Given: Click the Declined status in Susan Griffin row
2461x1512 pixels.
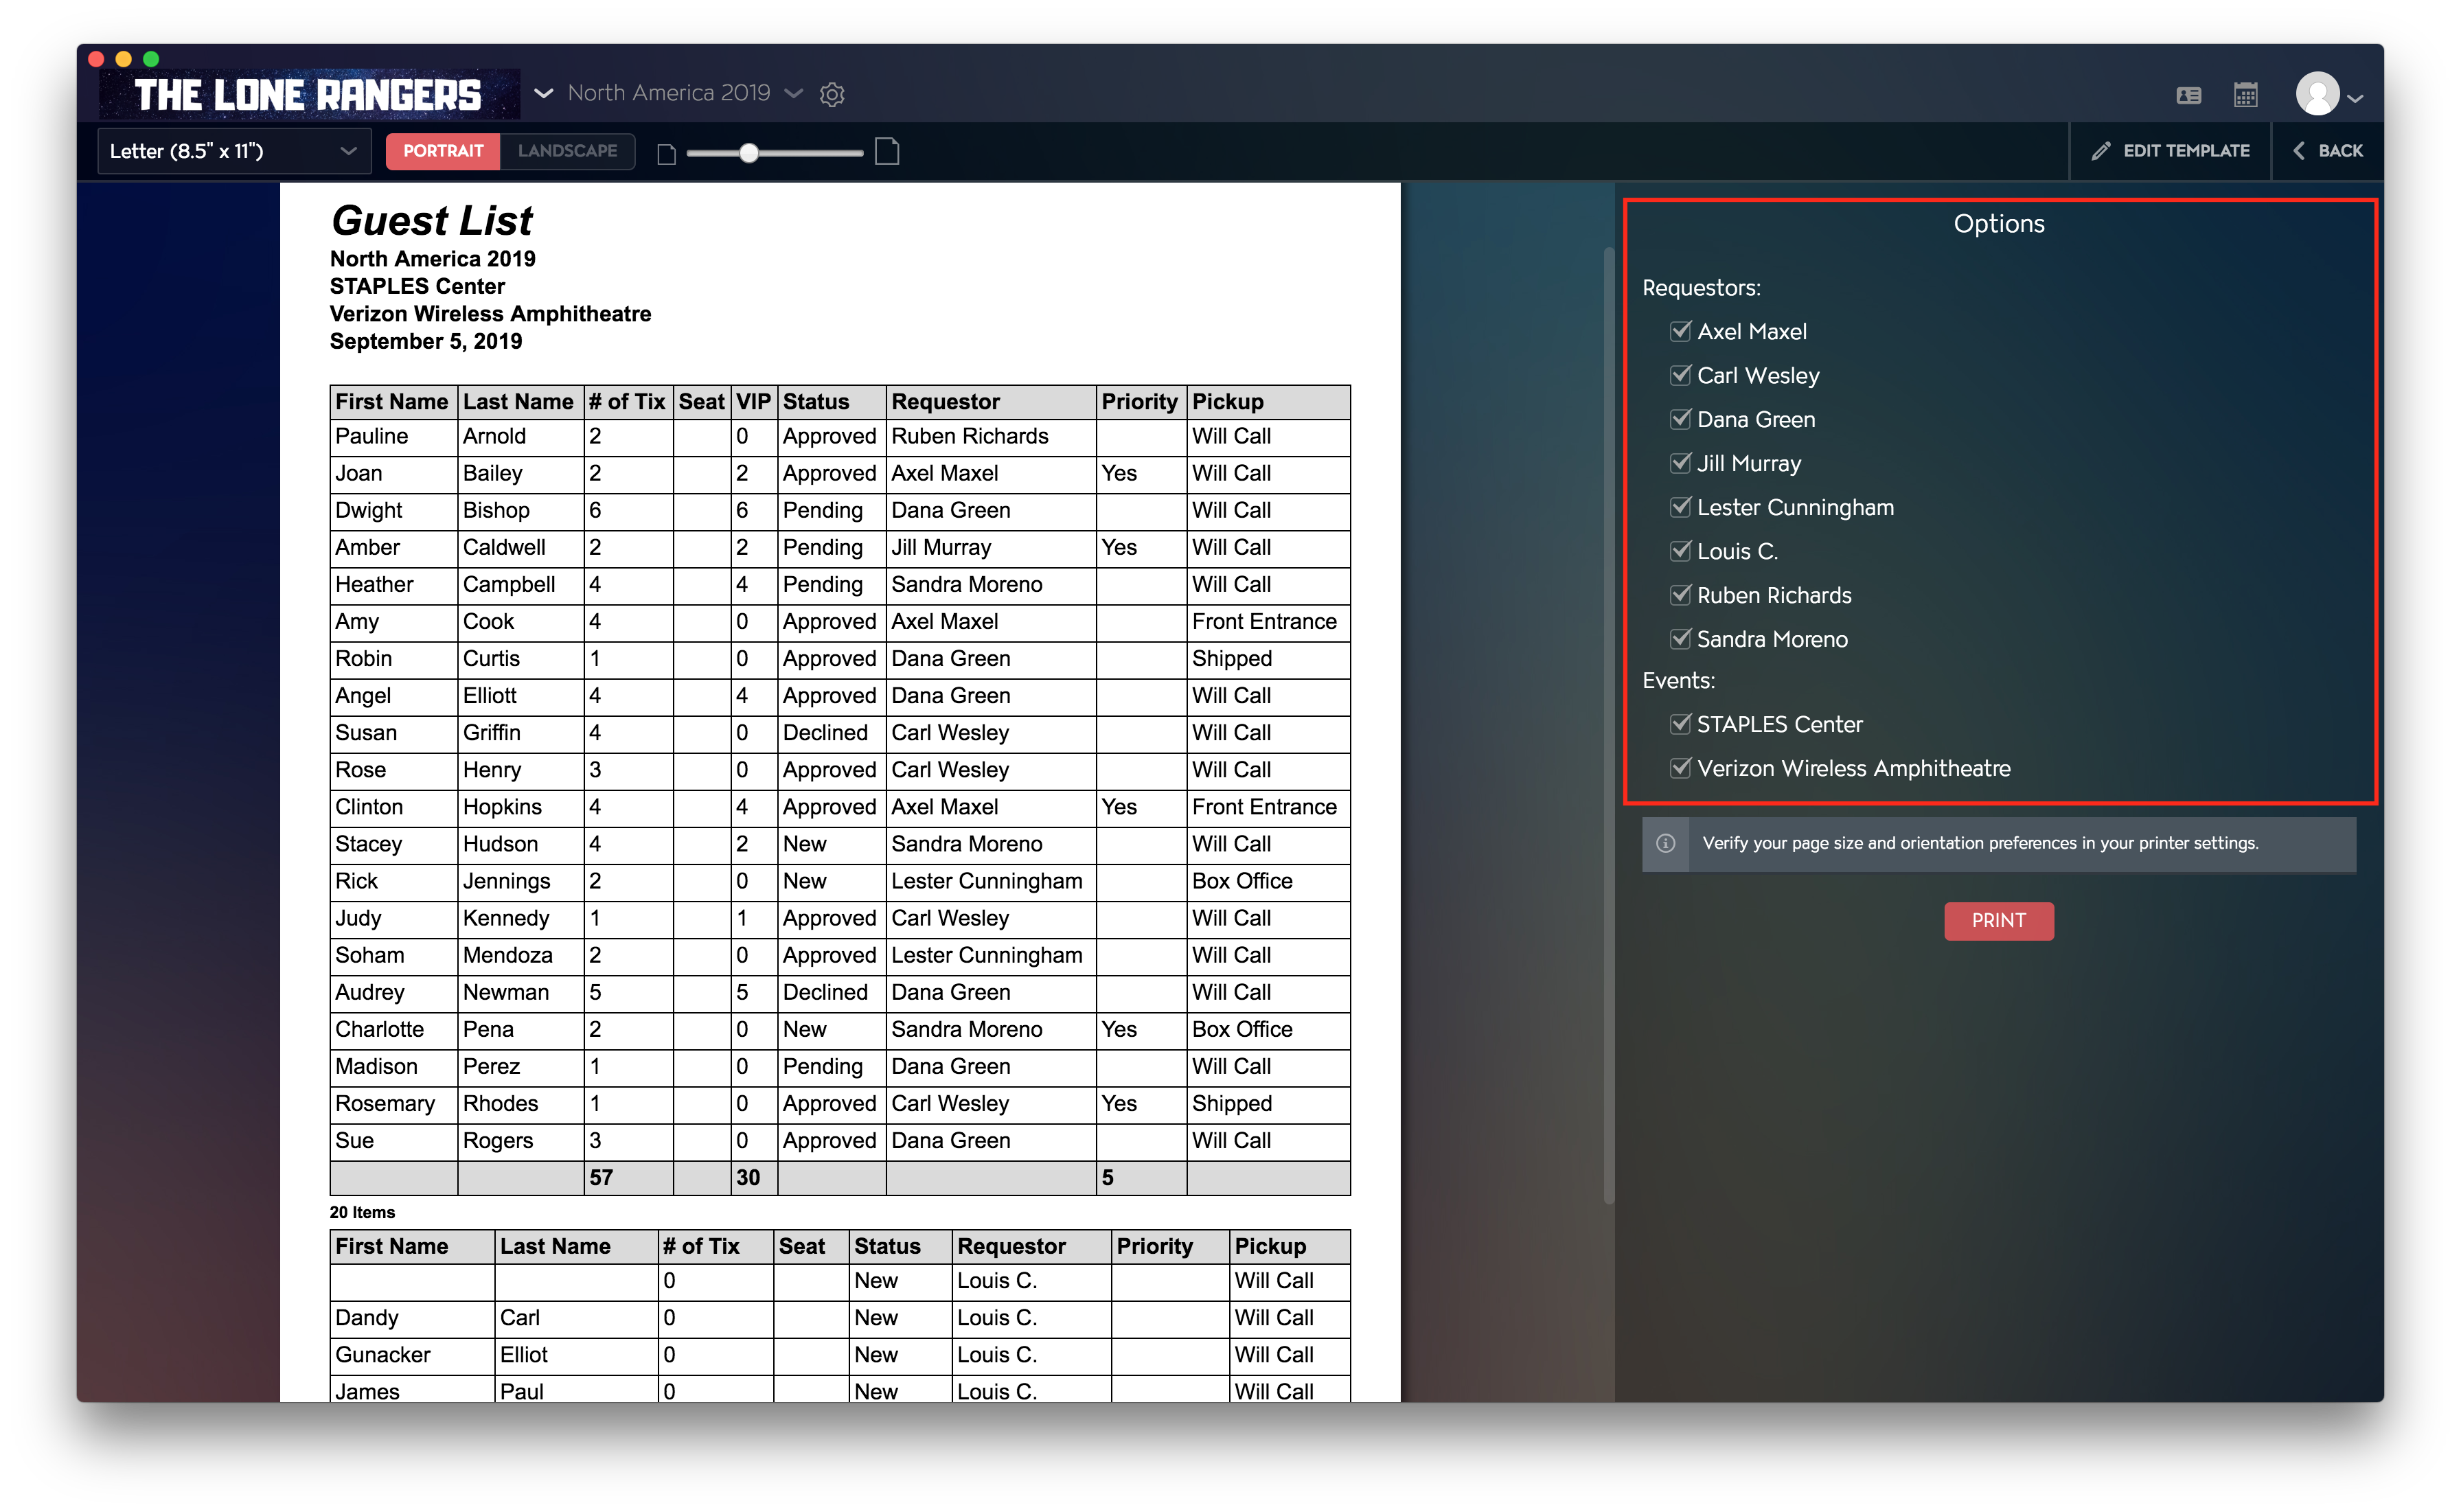Looking at the screenshot, I should coord(825,733).
